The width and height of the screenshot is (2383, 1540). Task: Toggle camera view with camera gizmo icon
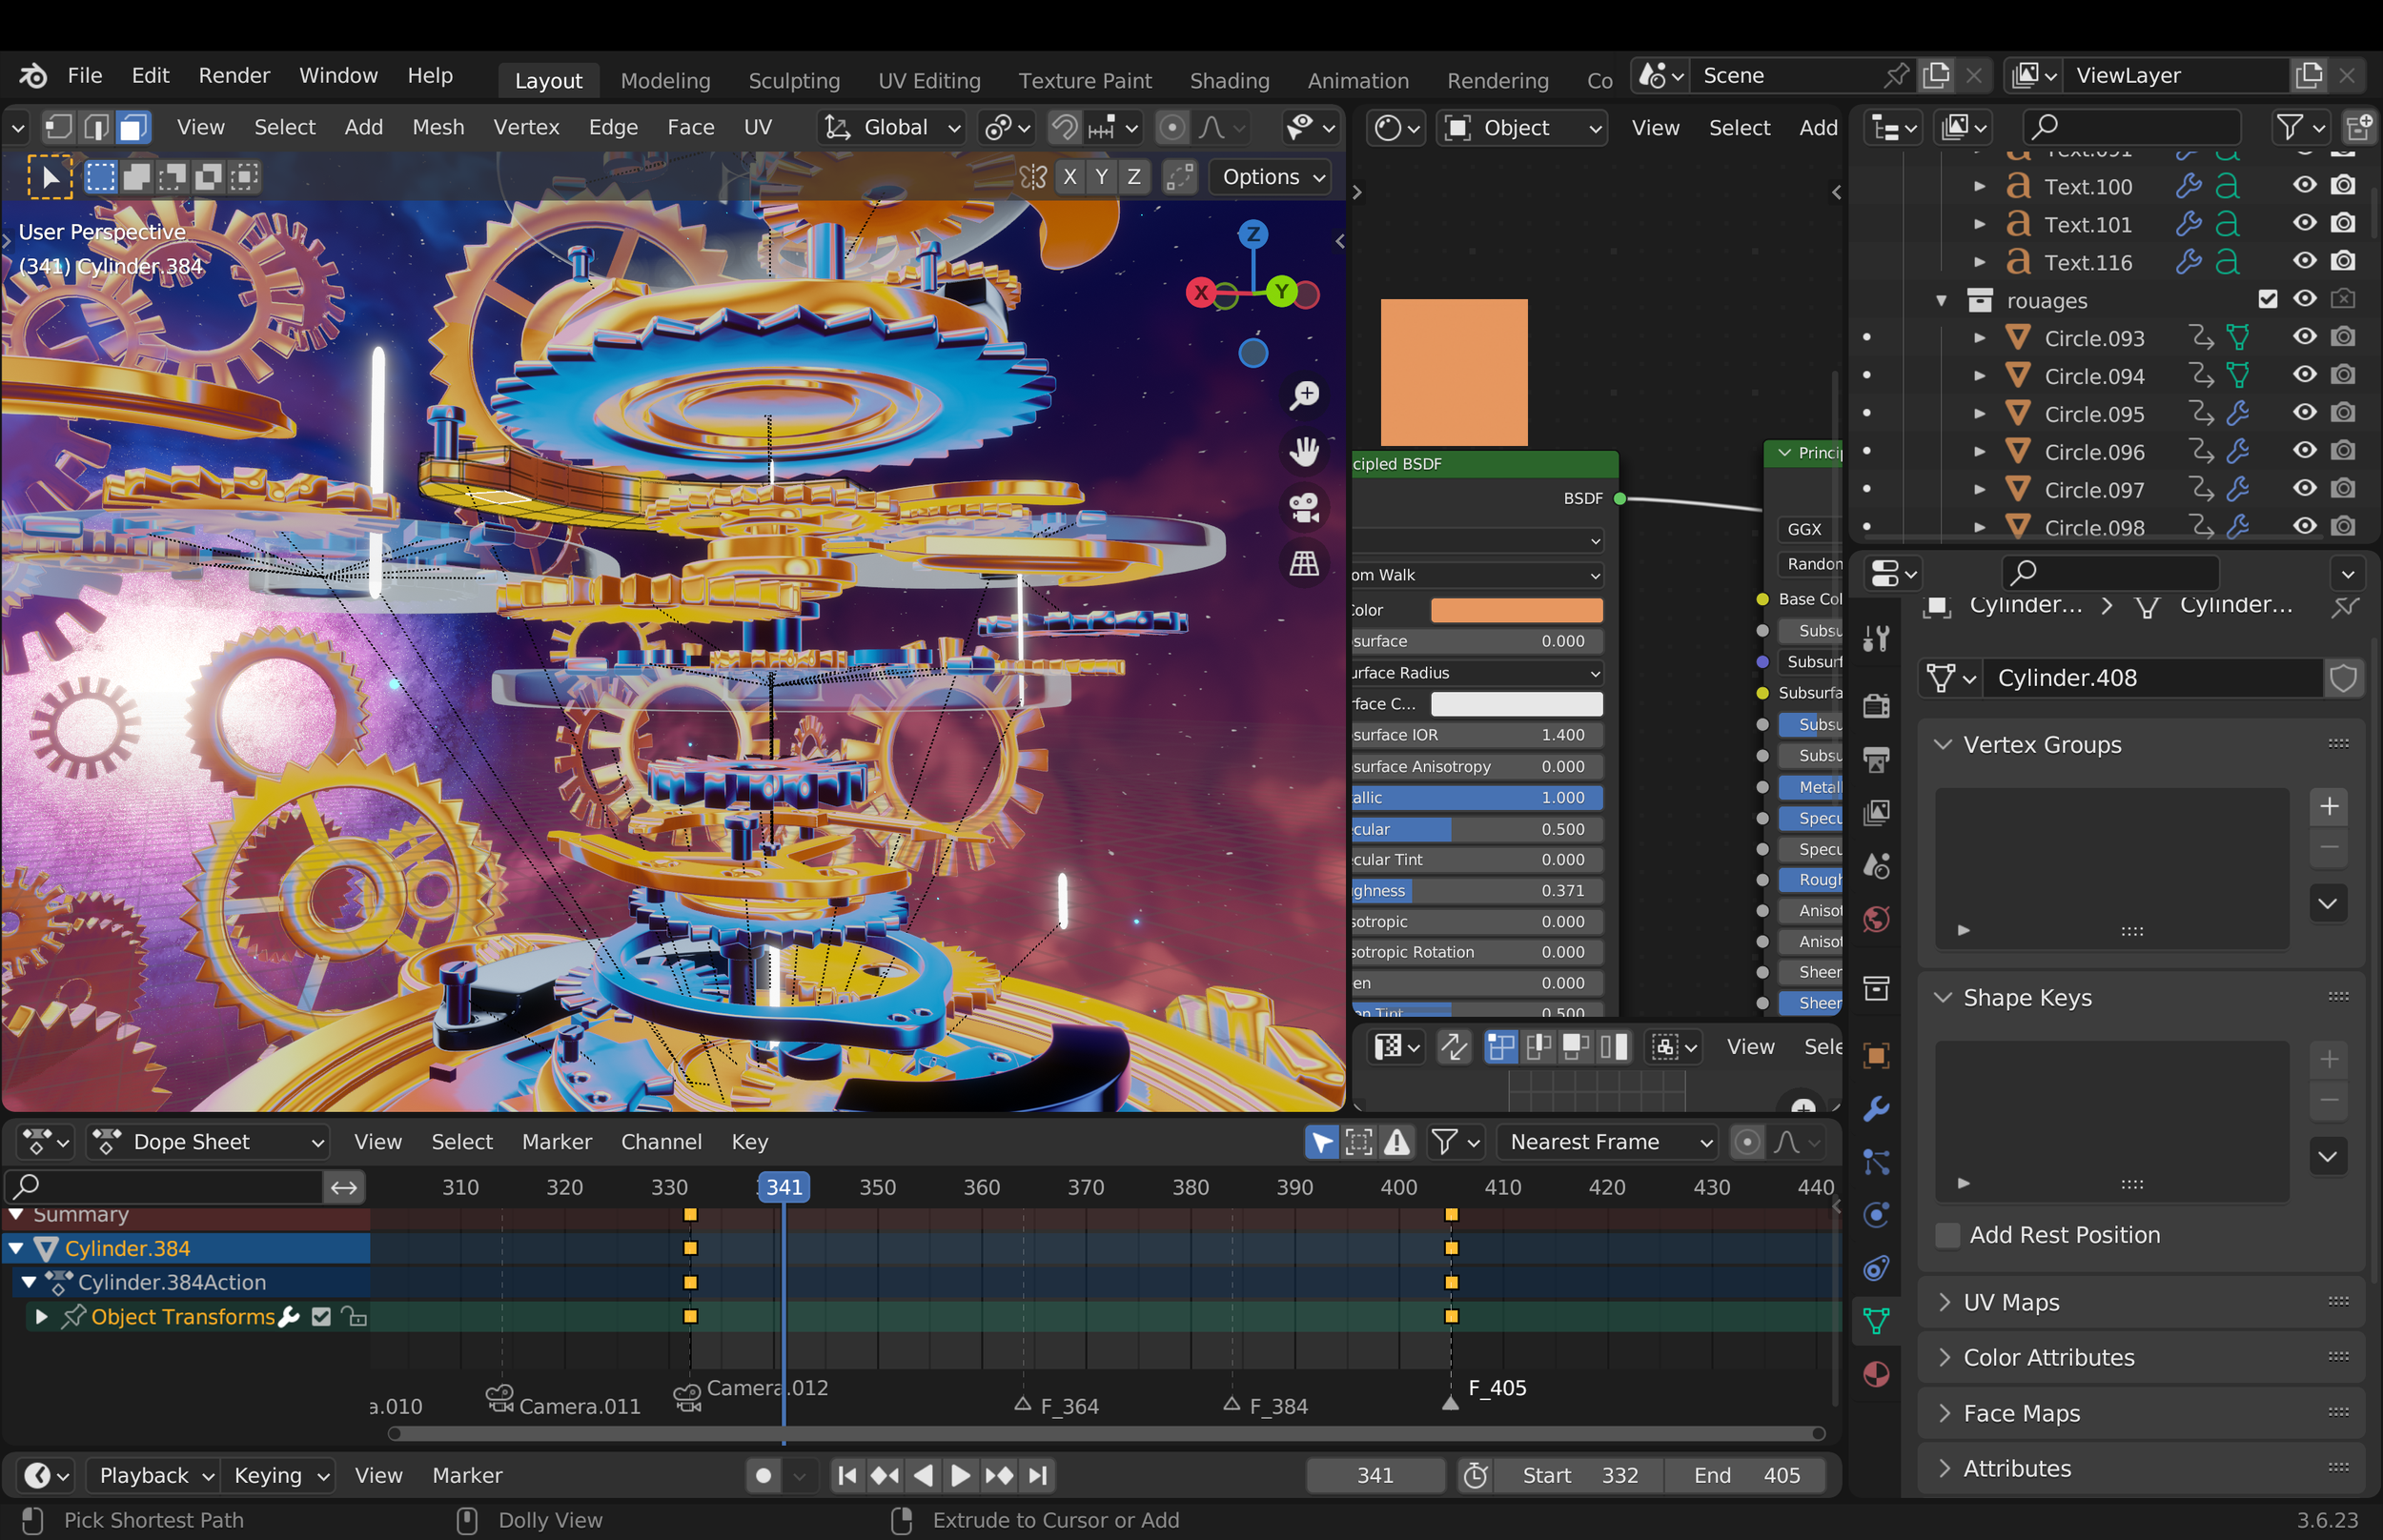click(x=1304, y=507)
